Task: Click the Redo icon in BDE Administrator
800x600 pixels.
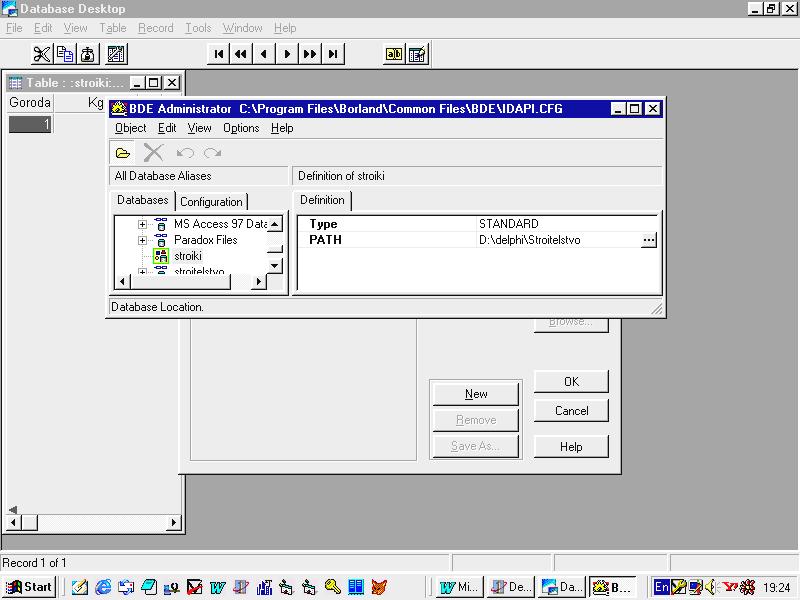Action: pyautogui.click(x=212, y=153)
